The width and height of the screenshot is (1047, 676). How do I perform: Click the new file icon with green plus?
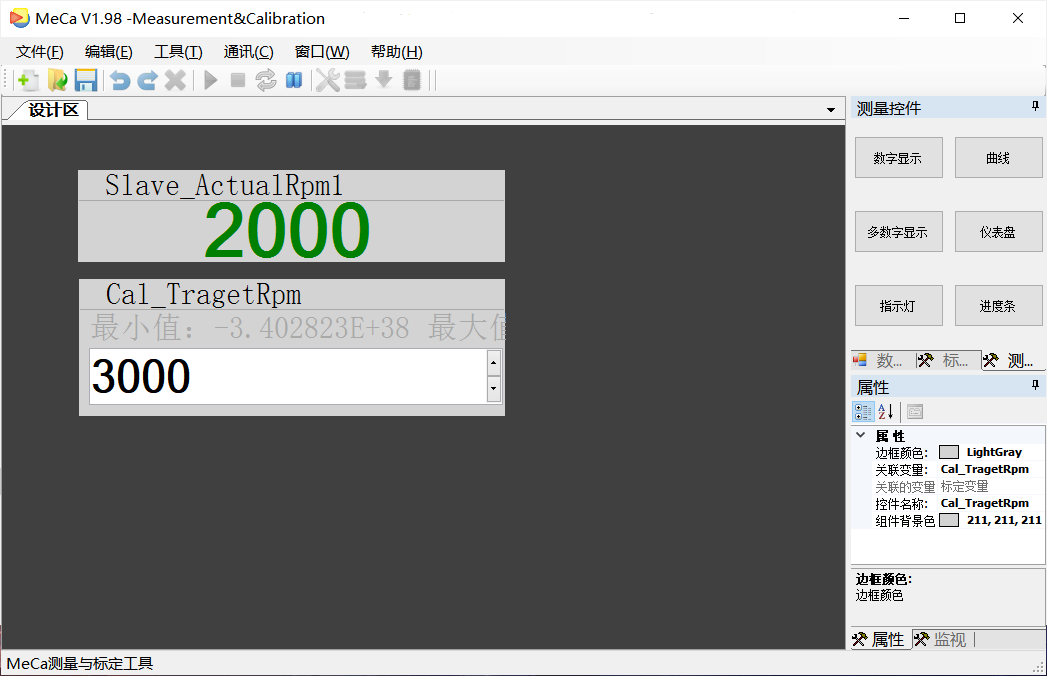click(x=27, y=80)
